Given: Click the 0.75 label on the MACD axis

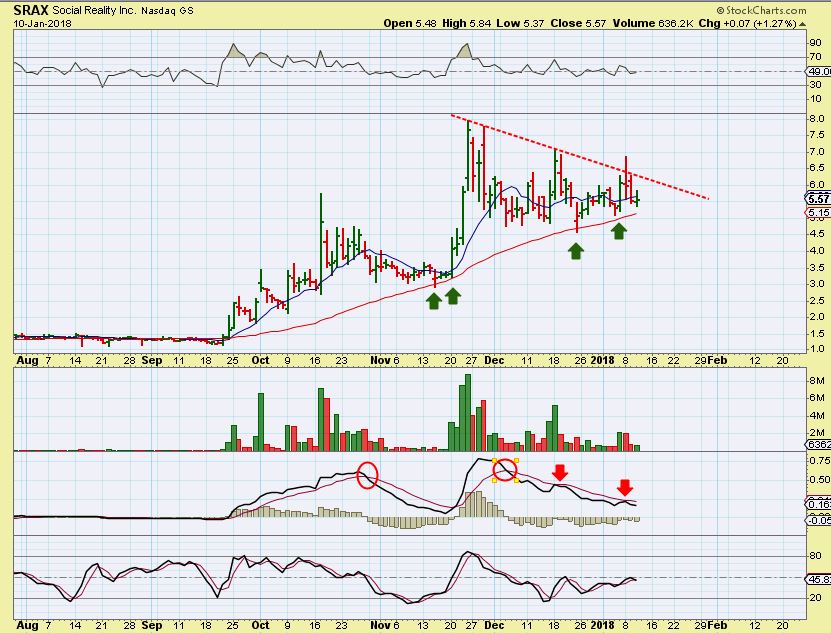Looking at the screenshot, I should [819, 460].
